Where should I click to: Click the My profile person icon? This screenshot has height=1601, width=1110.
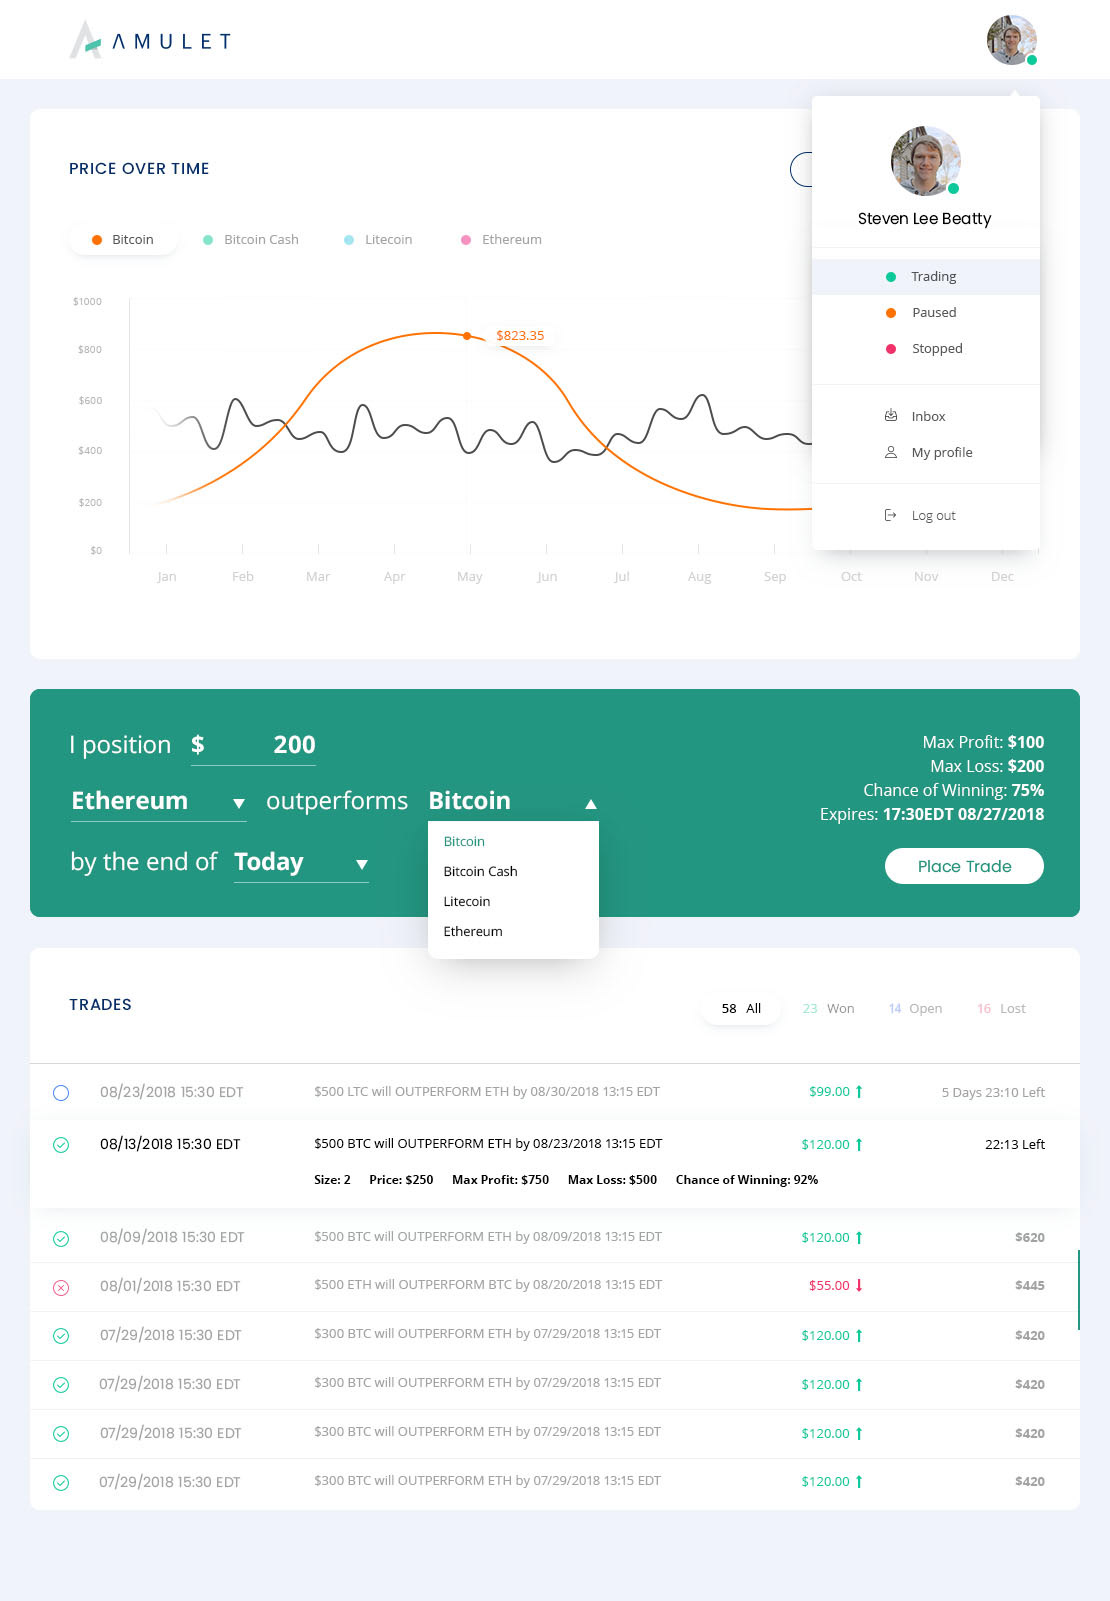click(890, 452)
